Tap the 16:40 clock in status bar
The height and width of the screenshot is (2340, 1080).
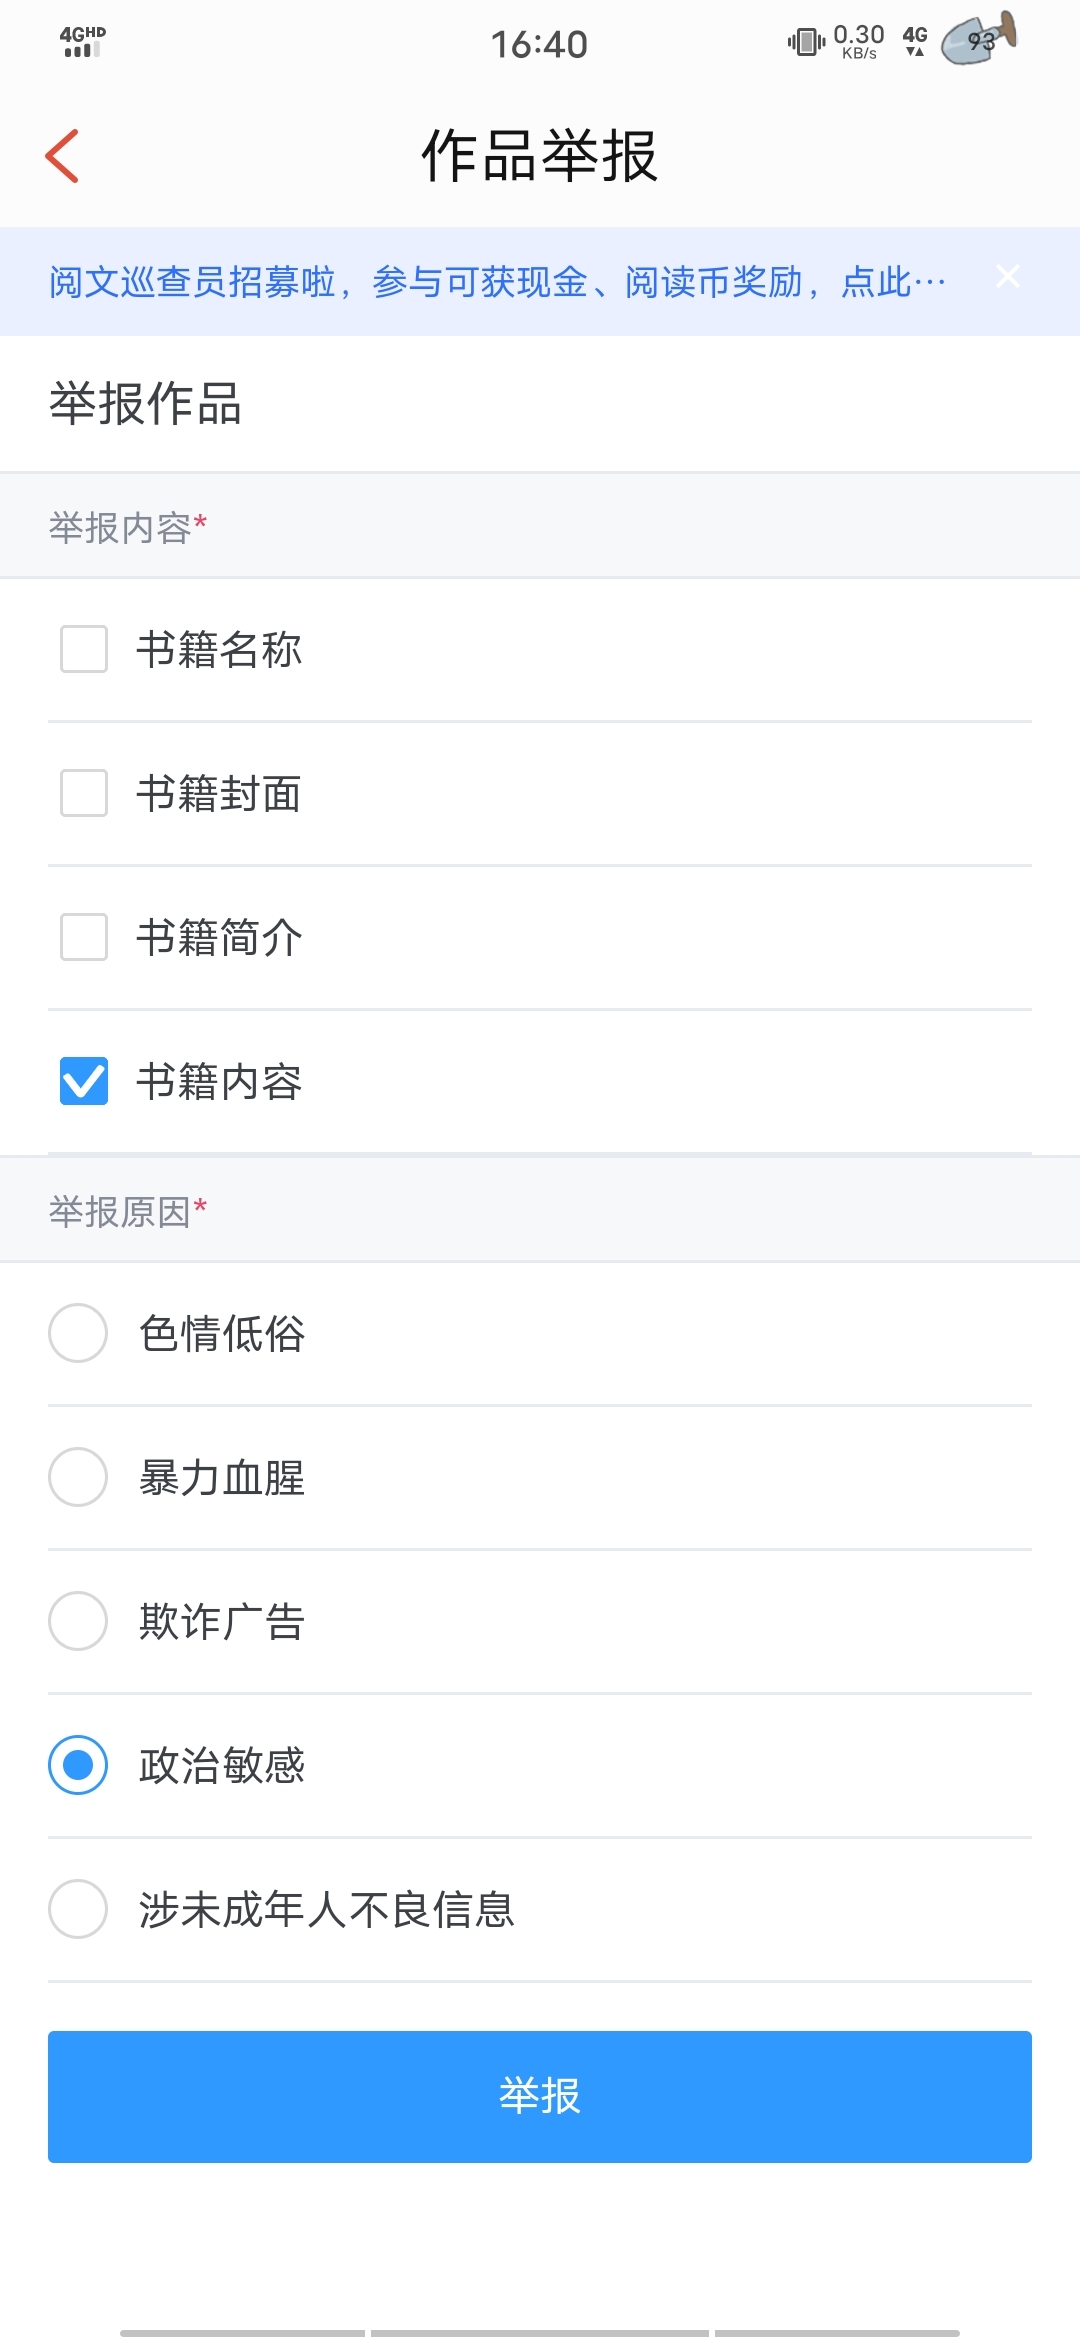click(539, 44)
